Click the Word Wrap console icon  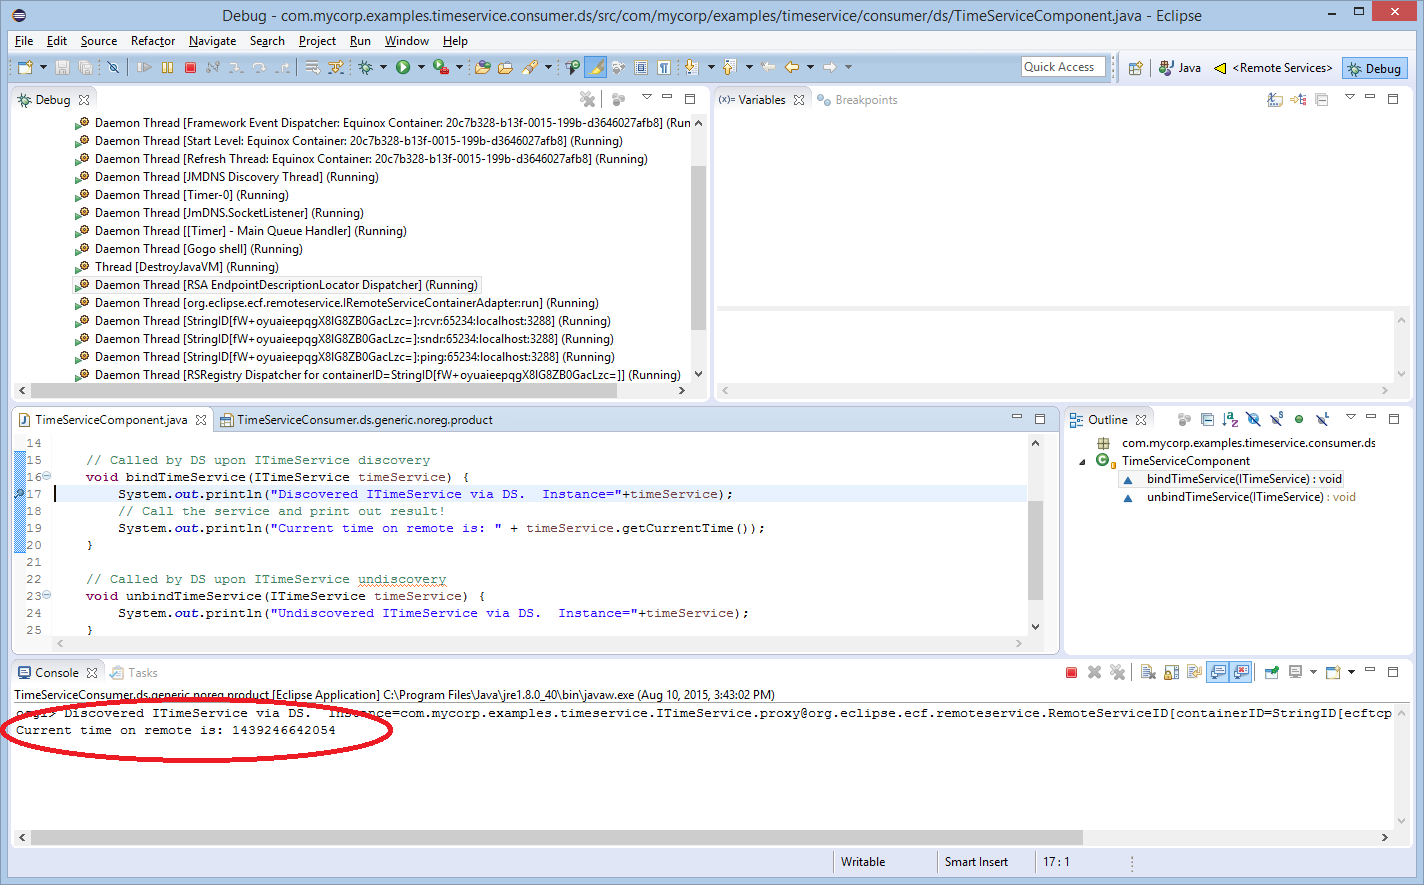tap(1194, 672)
